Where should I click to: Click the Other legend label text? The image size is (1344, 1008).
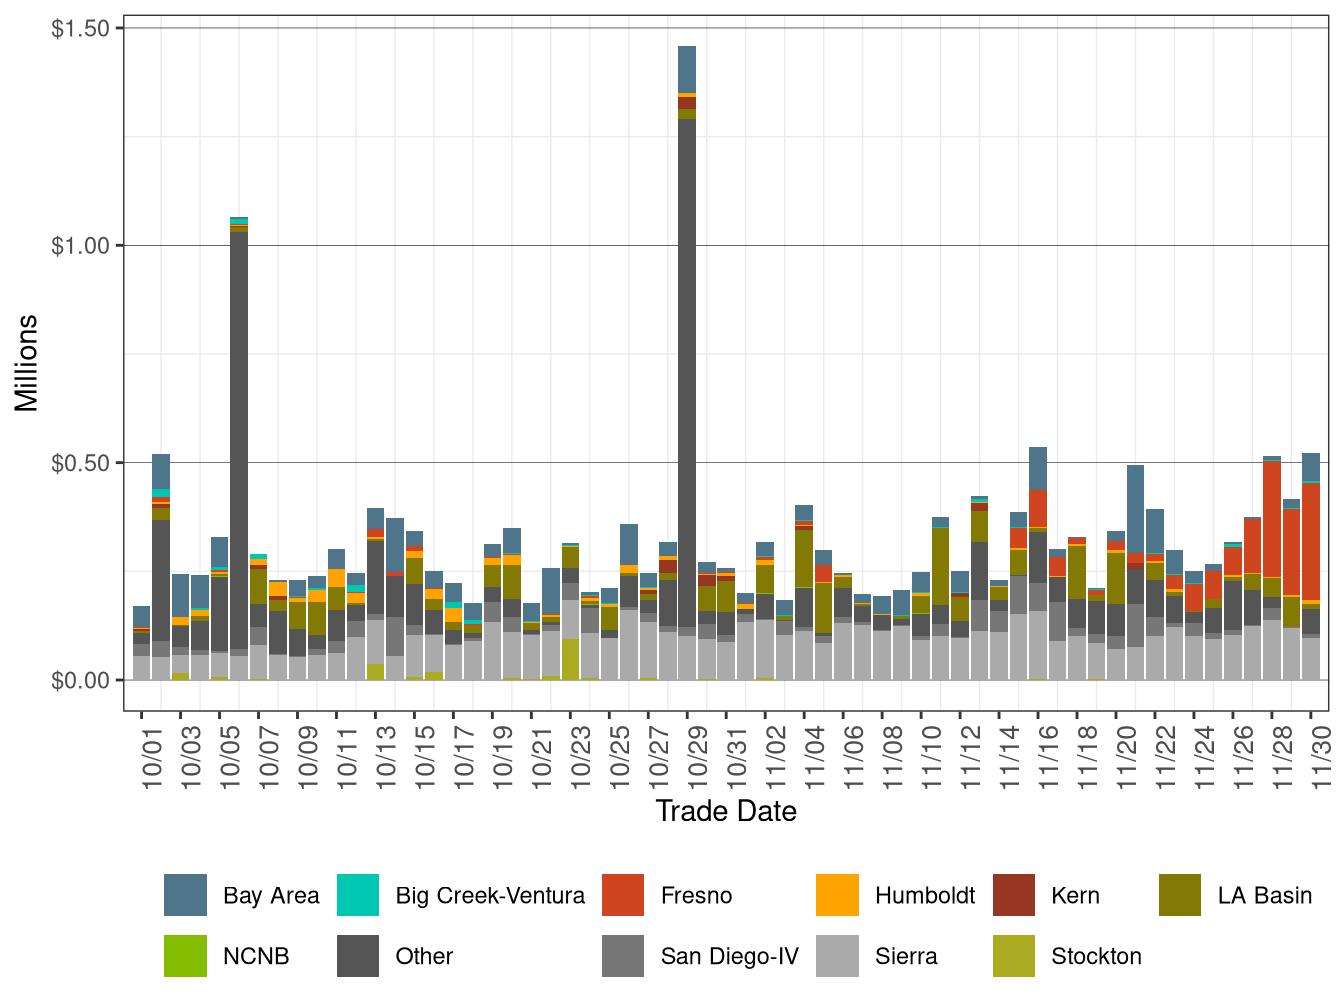coord(425,956)
